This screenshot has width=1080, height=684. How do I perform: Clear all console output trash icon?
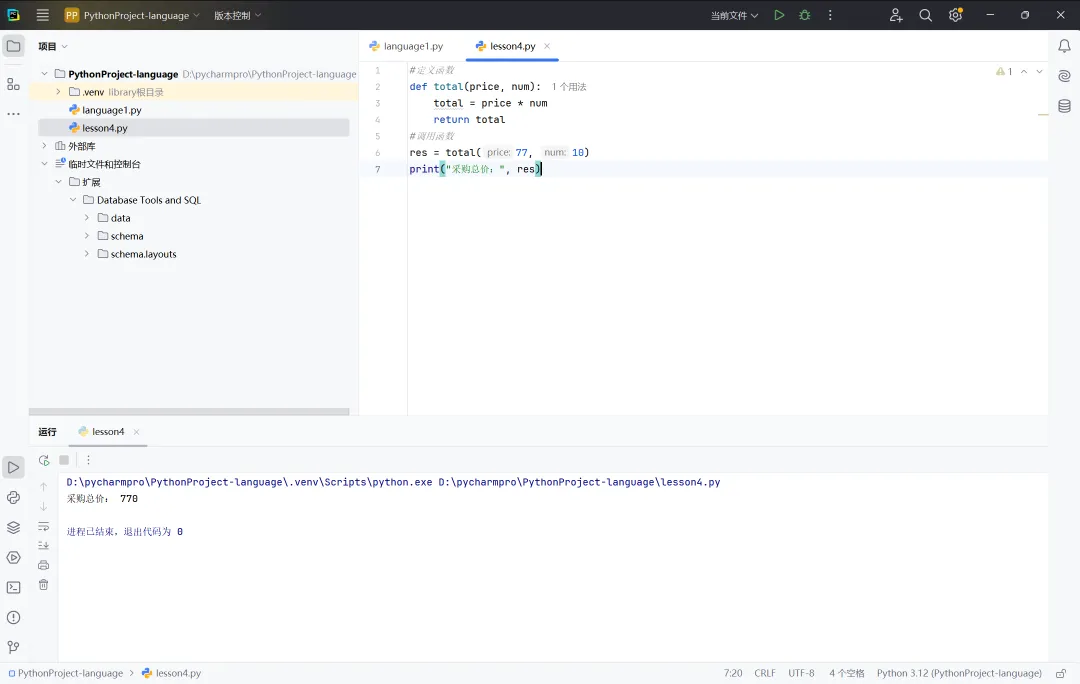[43, 585]
